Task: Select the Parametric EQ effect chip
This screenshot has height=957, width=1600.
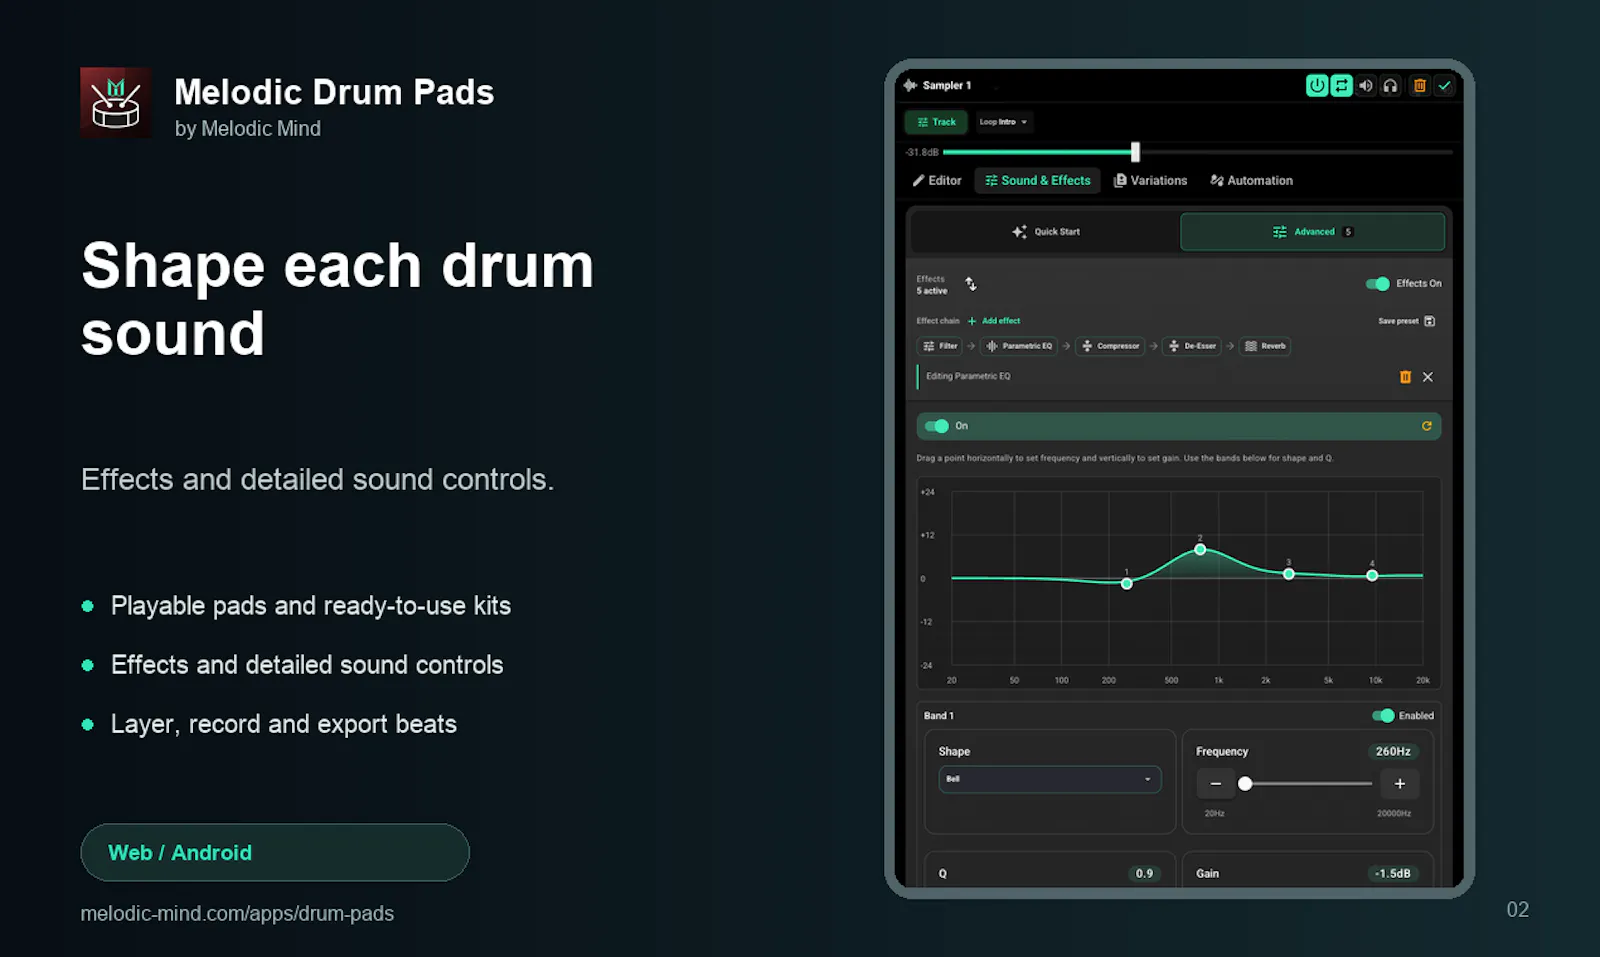Action: (1019, 346)
